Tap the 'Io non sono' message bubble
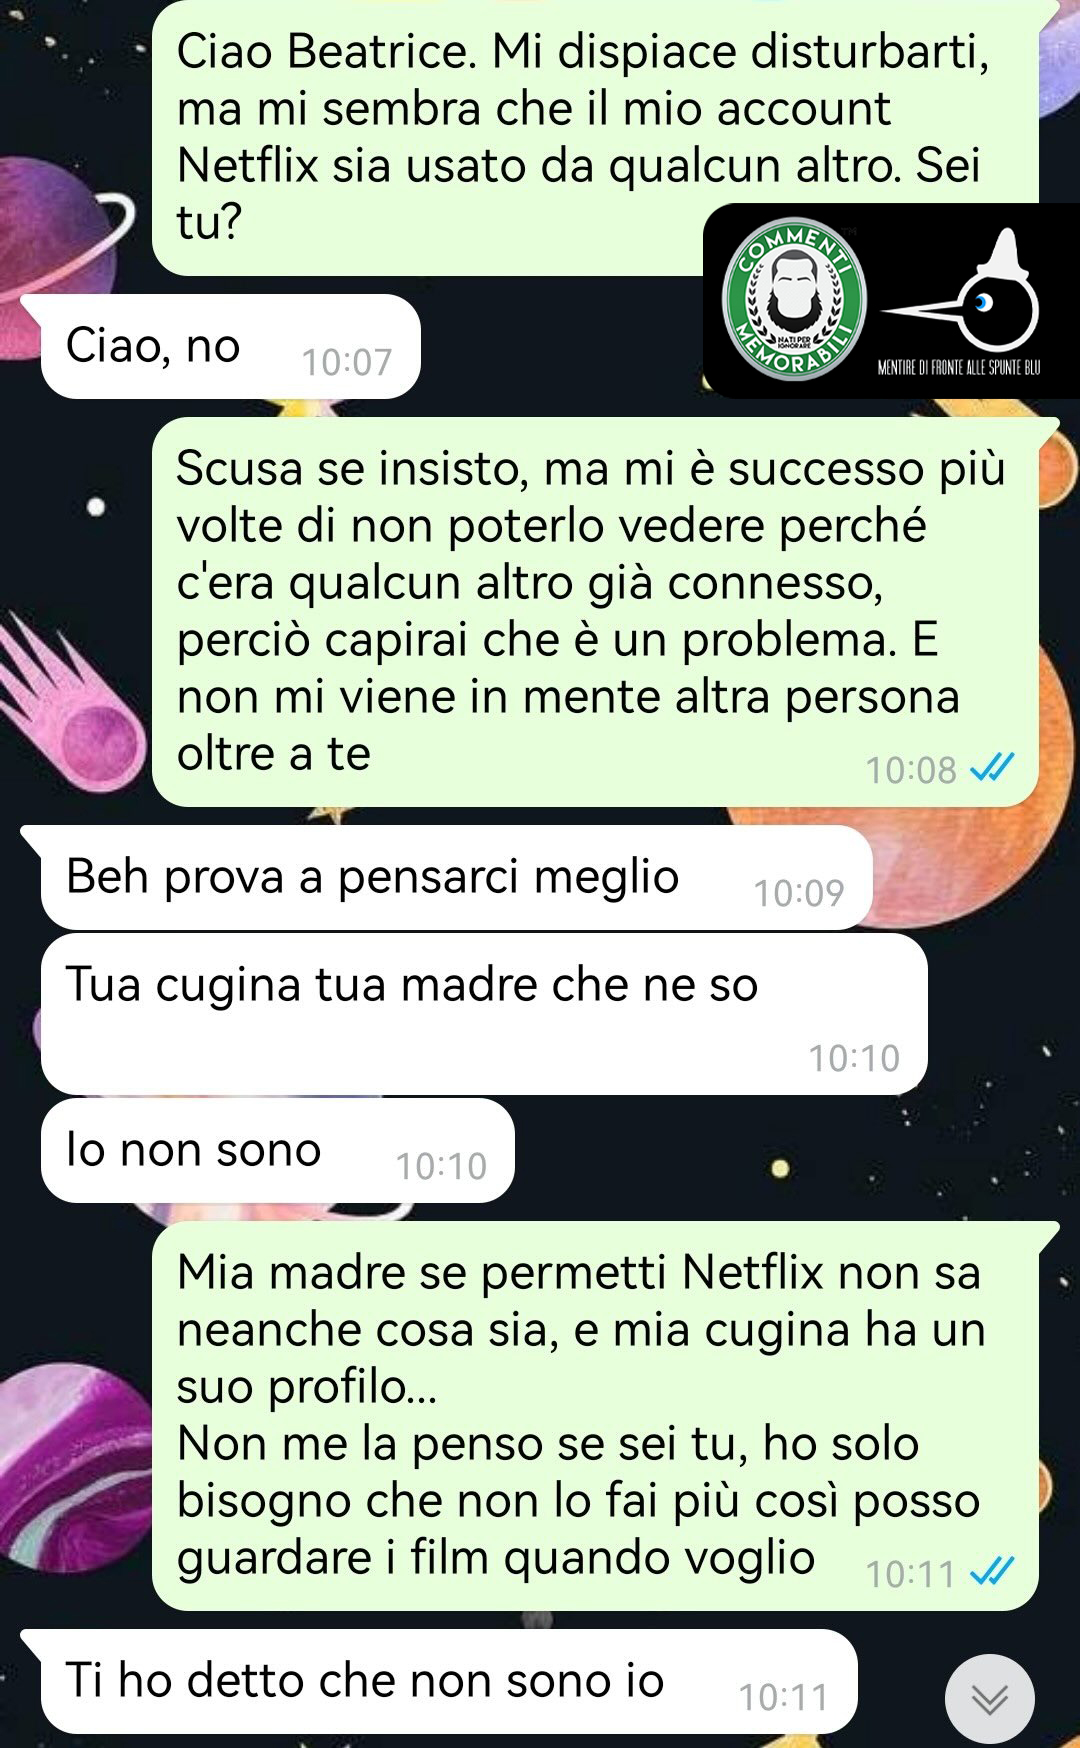 pos(277,1150)
